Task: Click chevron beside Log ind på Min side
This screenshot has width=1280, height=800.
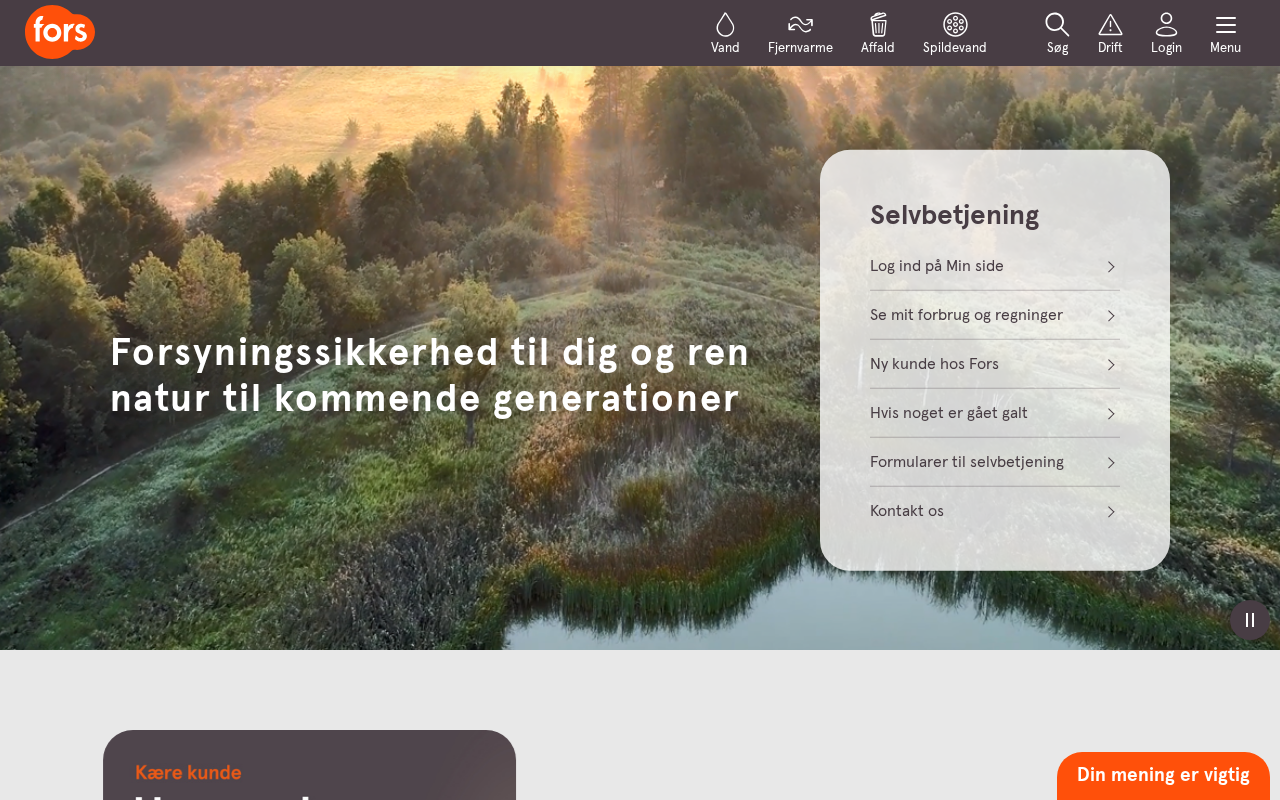Action: click(1111, 267)
